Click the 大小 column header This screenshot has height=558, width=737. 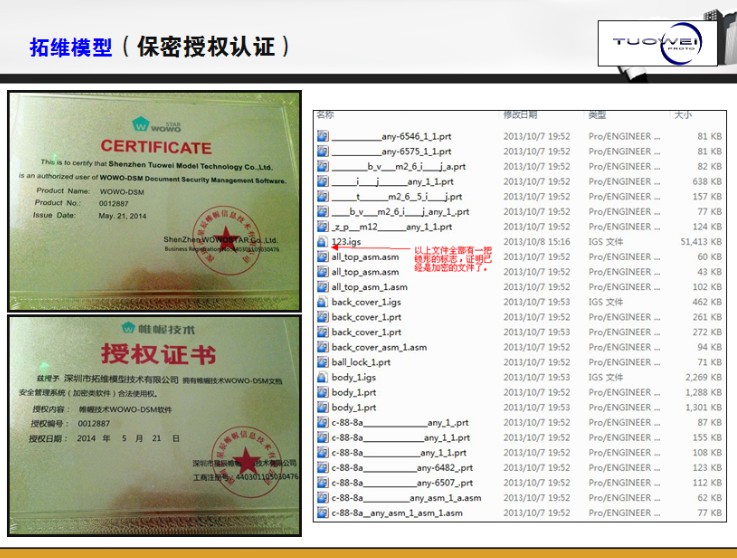682,115
